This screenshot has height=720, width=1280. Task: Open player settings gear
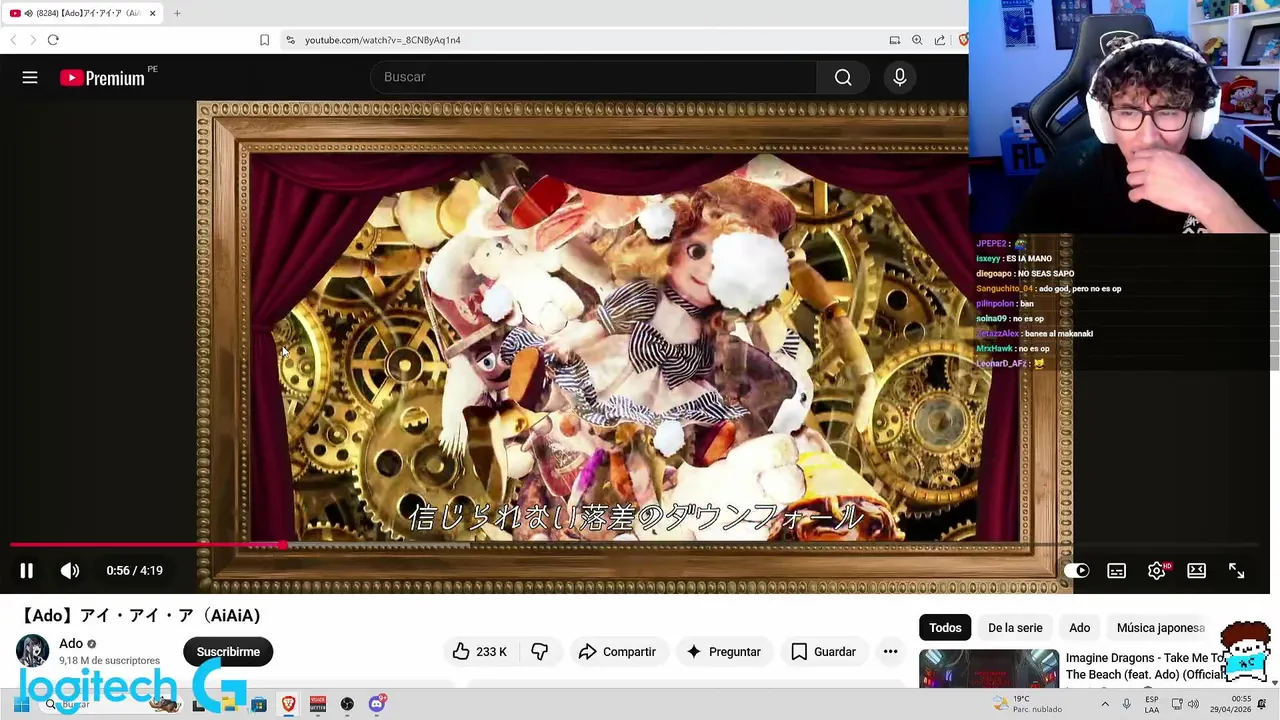point(1157,570)
